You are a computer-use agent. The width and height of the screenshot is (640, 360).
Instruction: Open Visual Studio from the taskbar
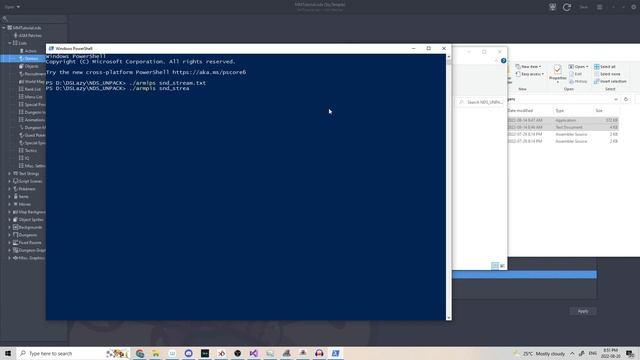point(253,353)
